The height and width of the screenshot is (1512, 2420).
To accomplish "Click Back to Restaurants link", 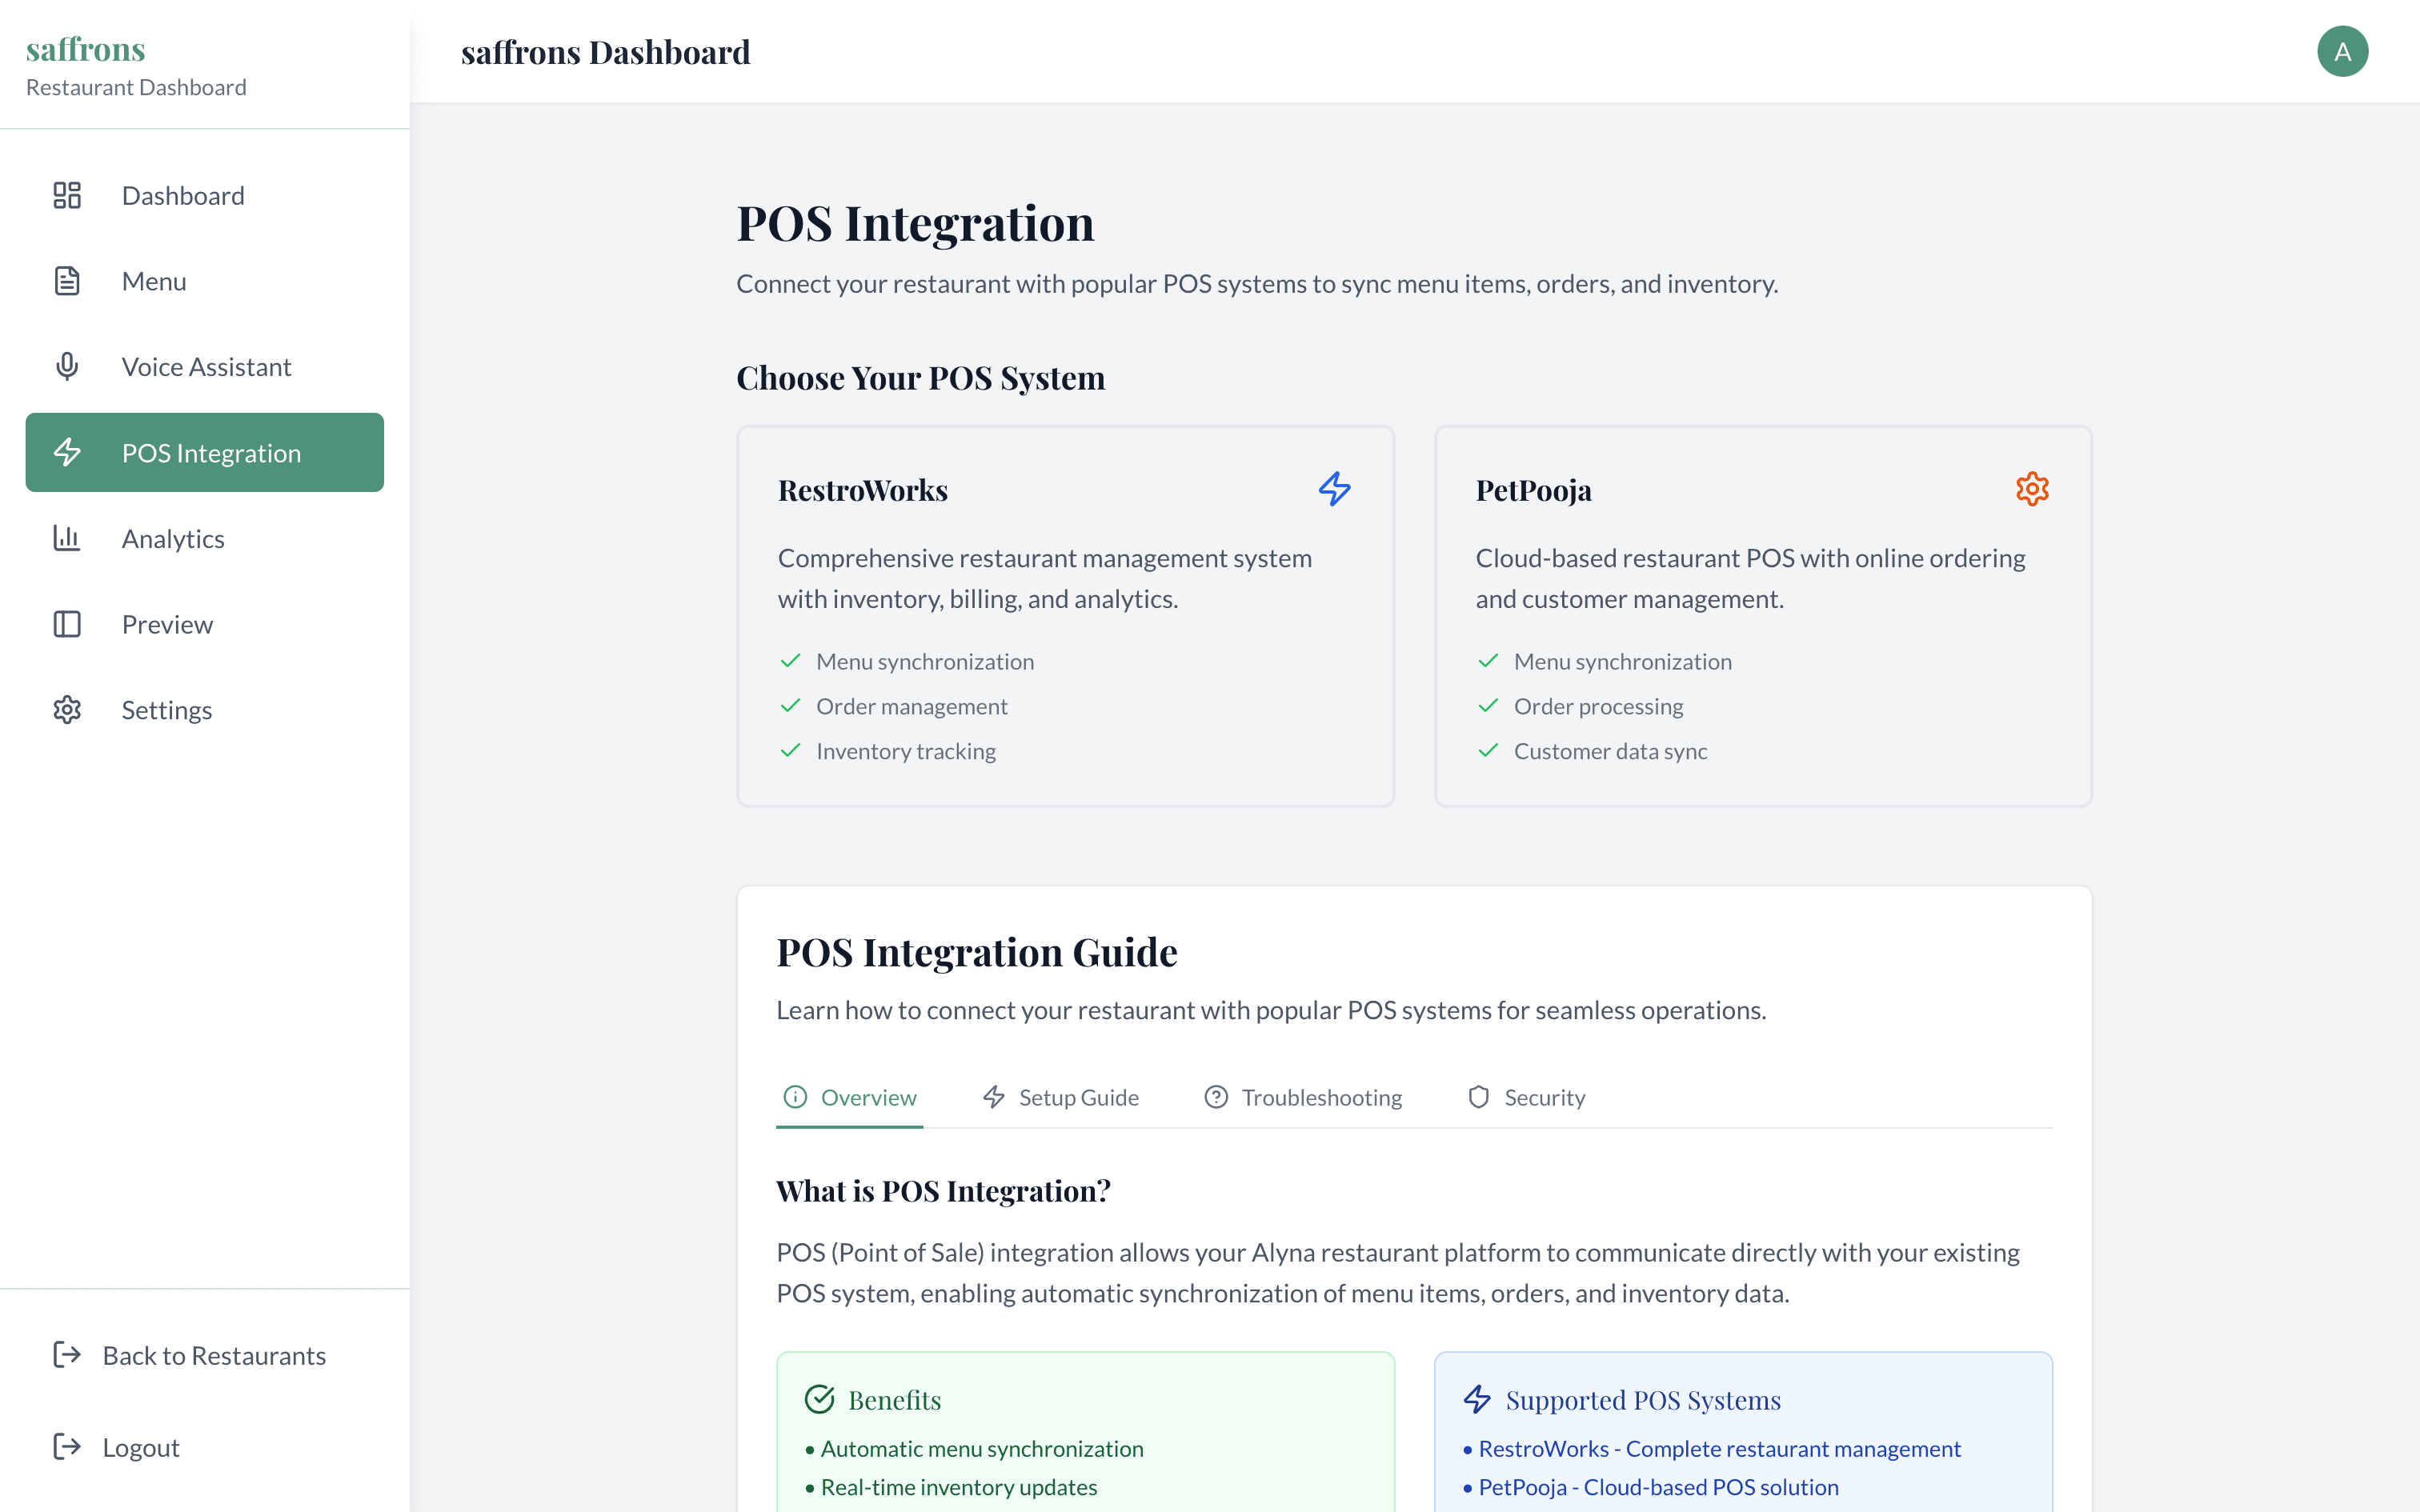I will coord(214,1355).
